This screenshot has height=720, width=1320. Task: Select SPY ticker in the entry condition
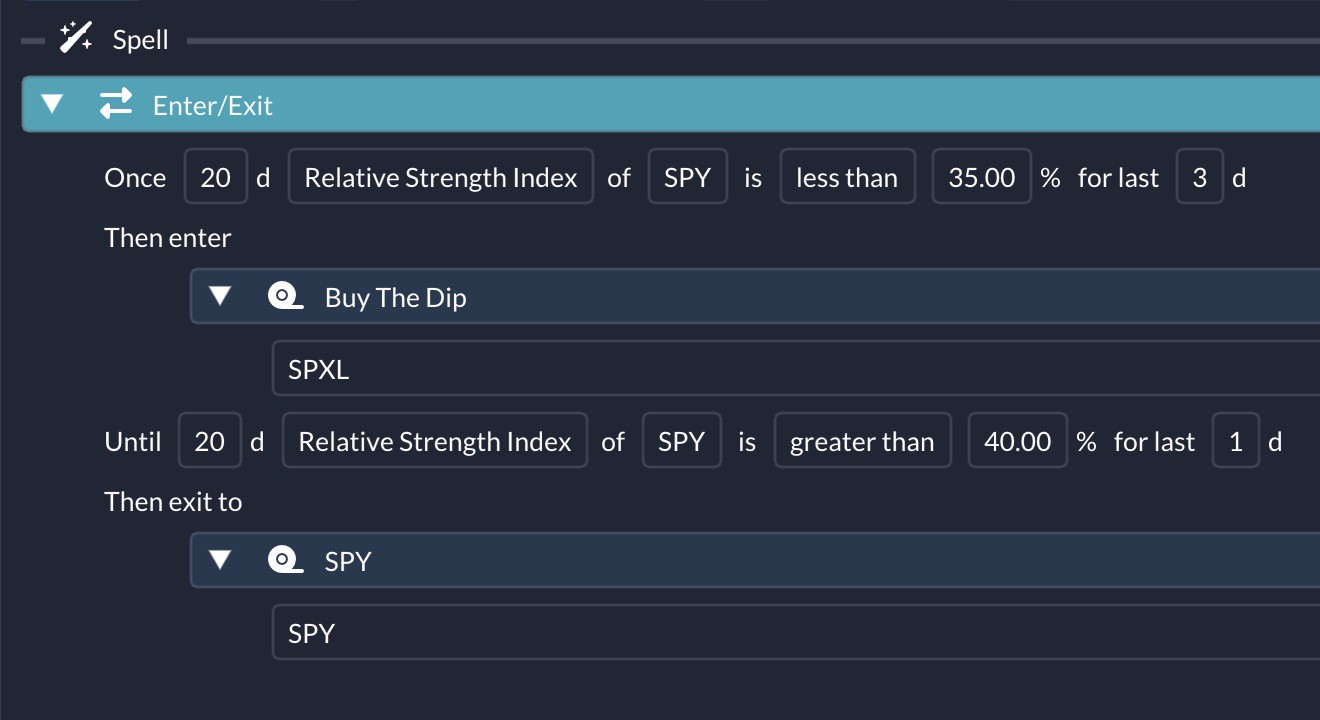687,177
